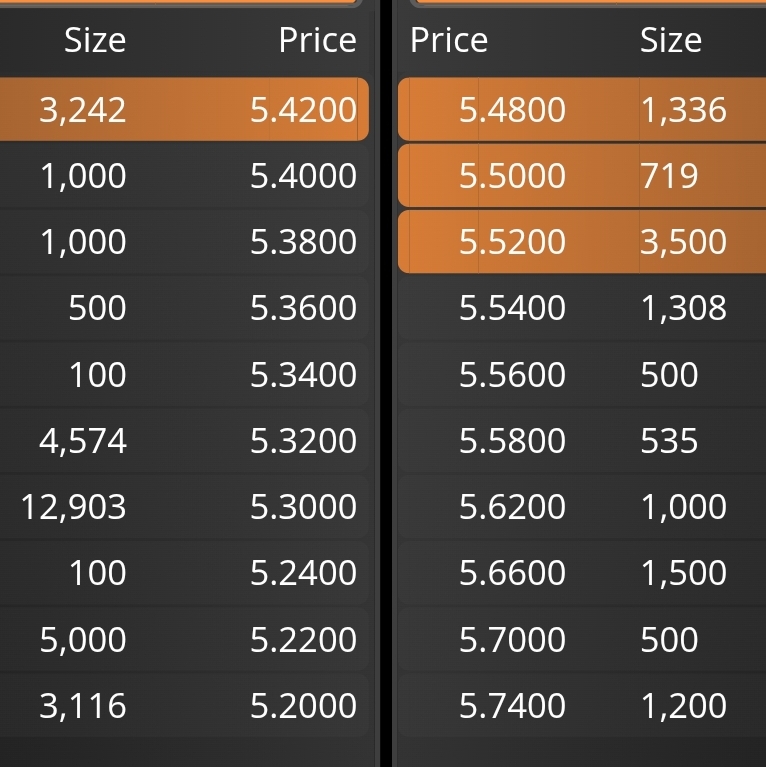Select the 5.5400 ask price
Image resolution: width=766 pixels, height=767 pixels.
512,308
